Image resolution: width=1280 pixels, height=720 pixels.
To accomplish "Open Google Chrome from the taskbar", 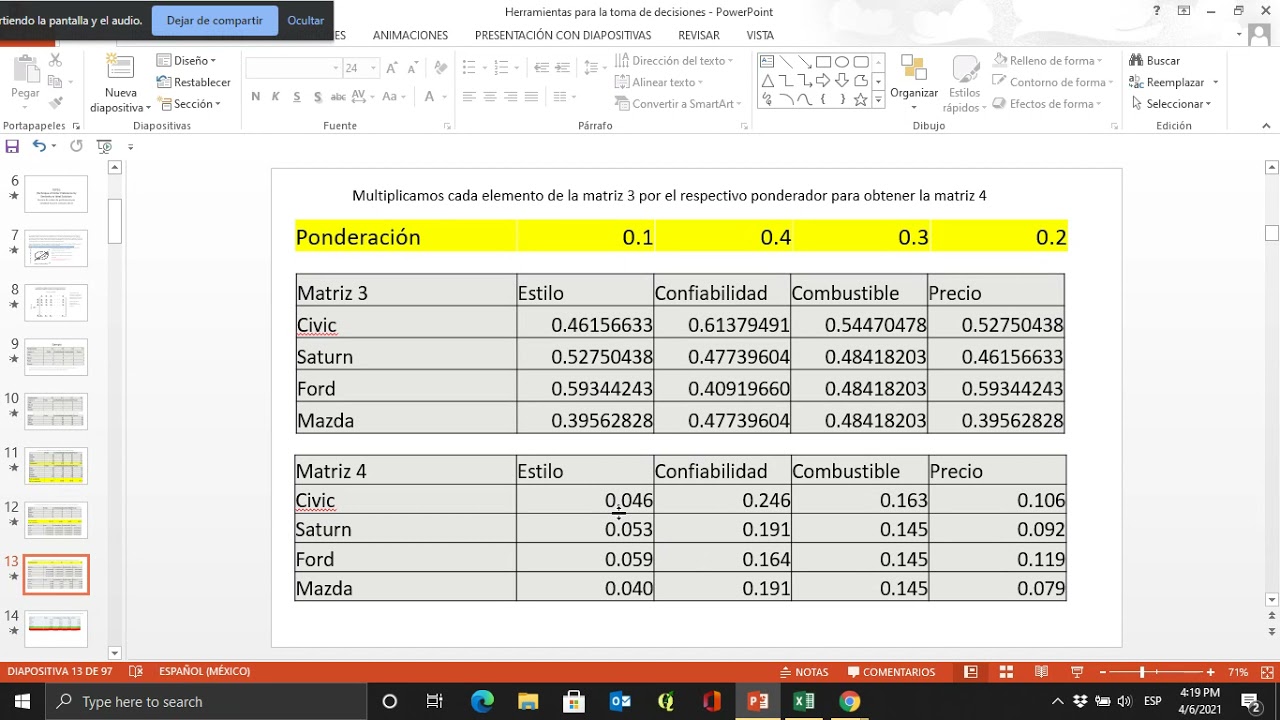I will click(x=849, y=701).
